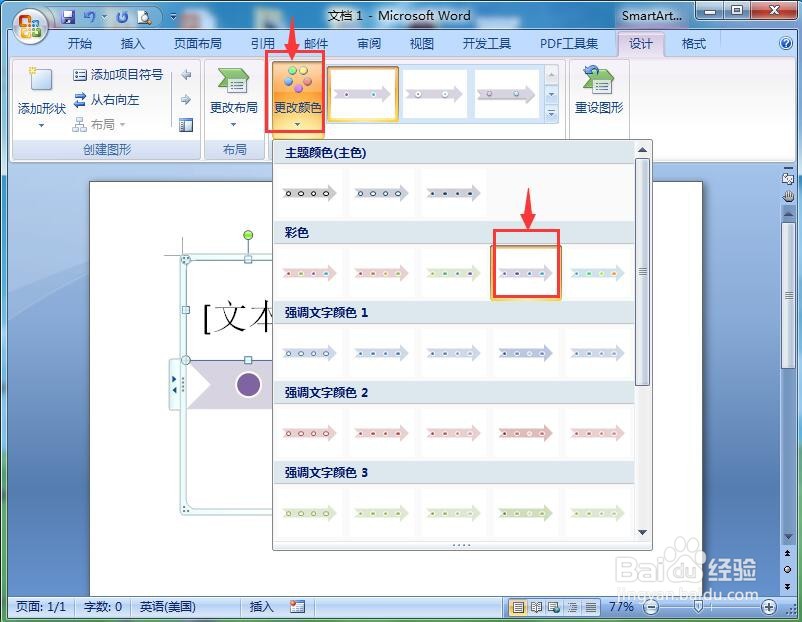Screen dimensions: 802x622
Task: Choose fifth option under 强调文字颜色 2
Action: pos(597,433)
